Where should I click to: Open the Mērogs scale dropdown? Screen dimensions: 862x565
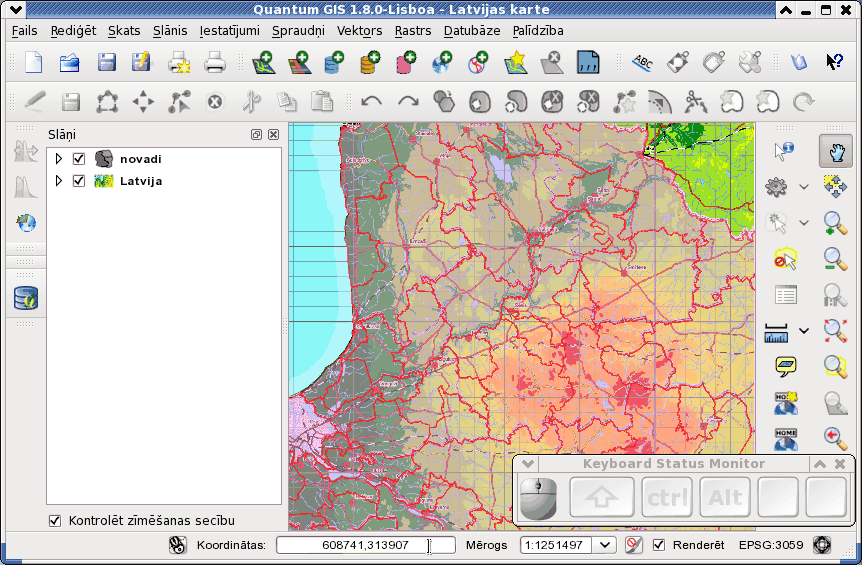605,545
